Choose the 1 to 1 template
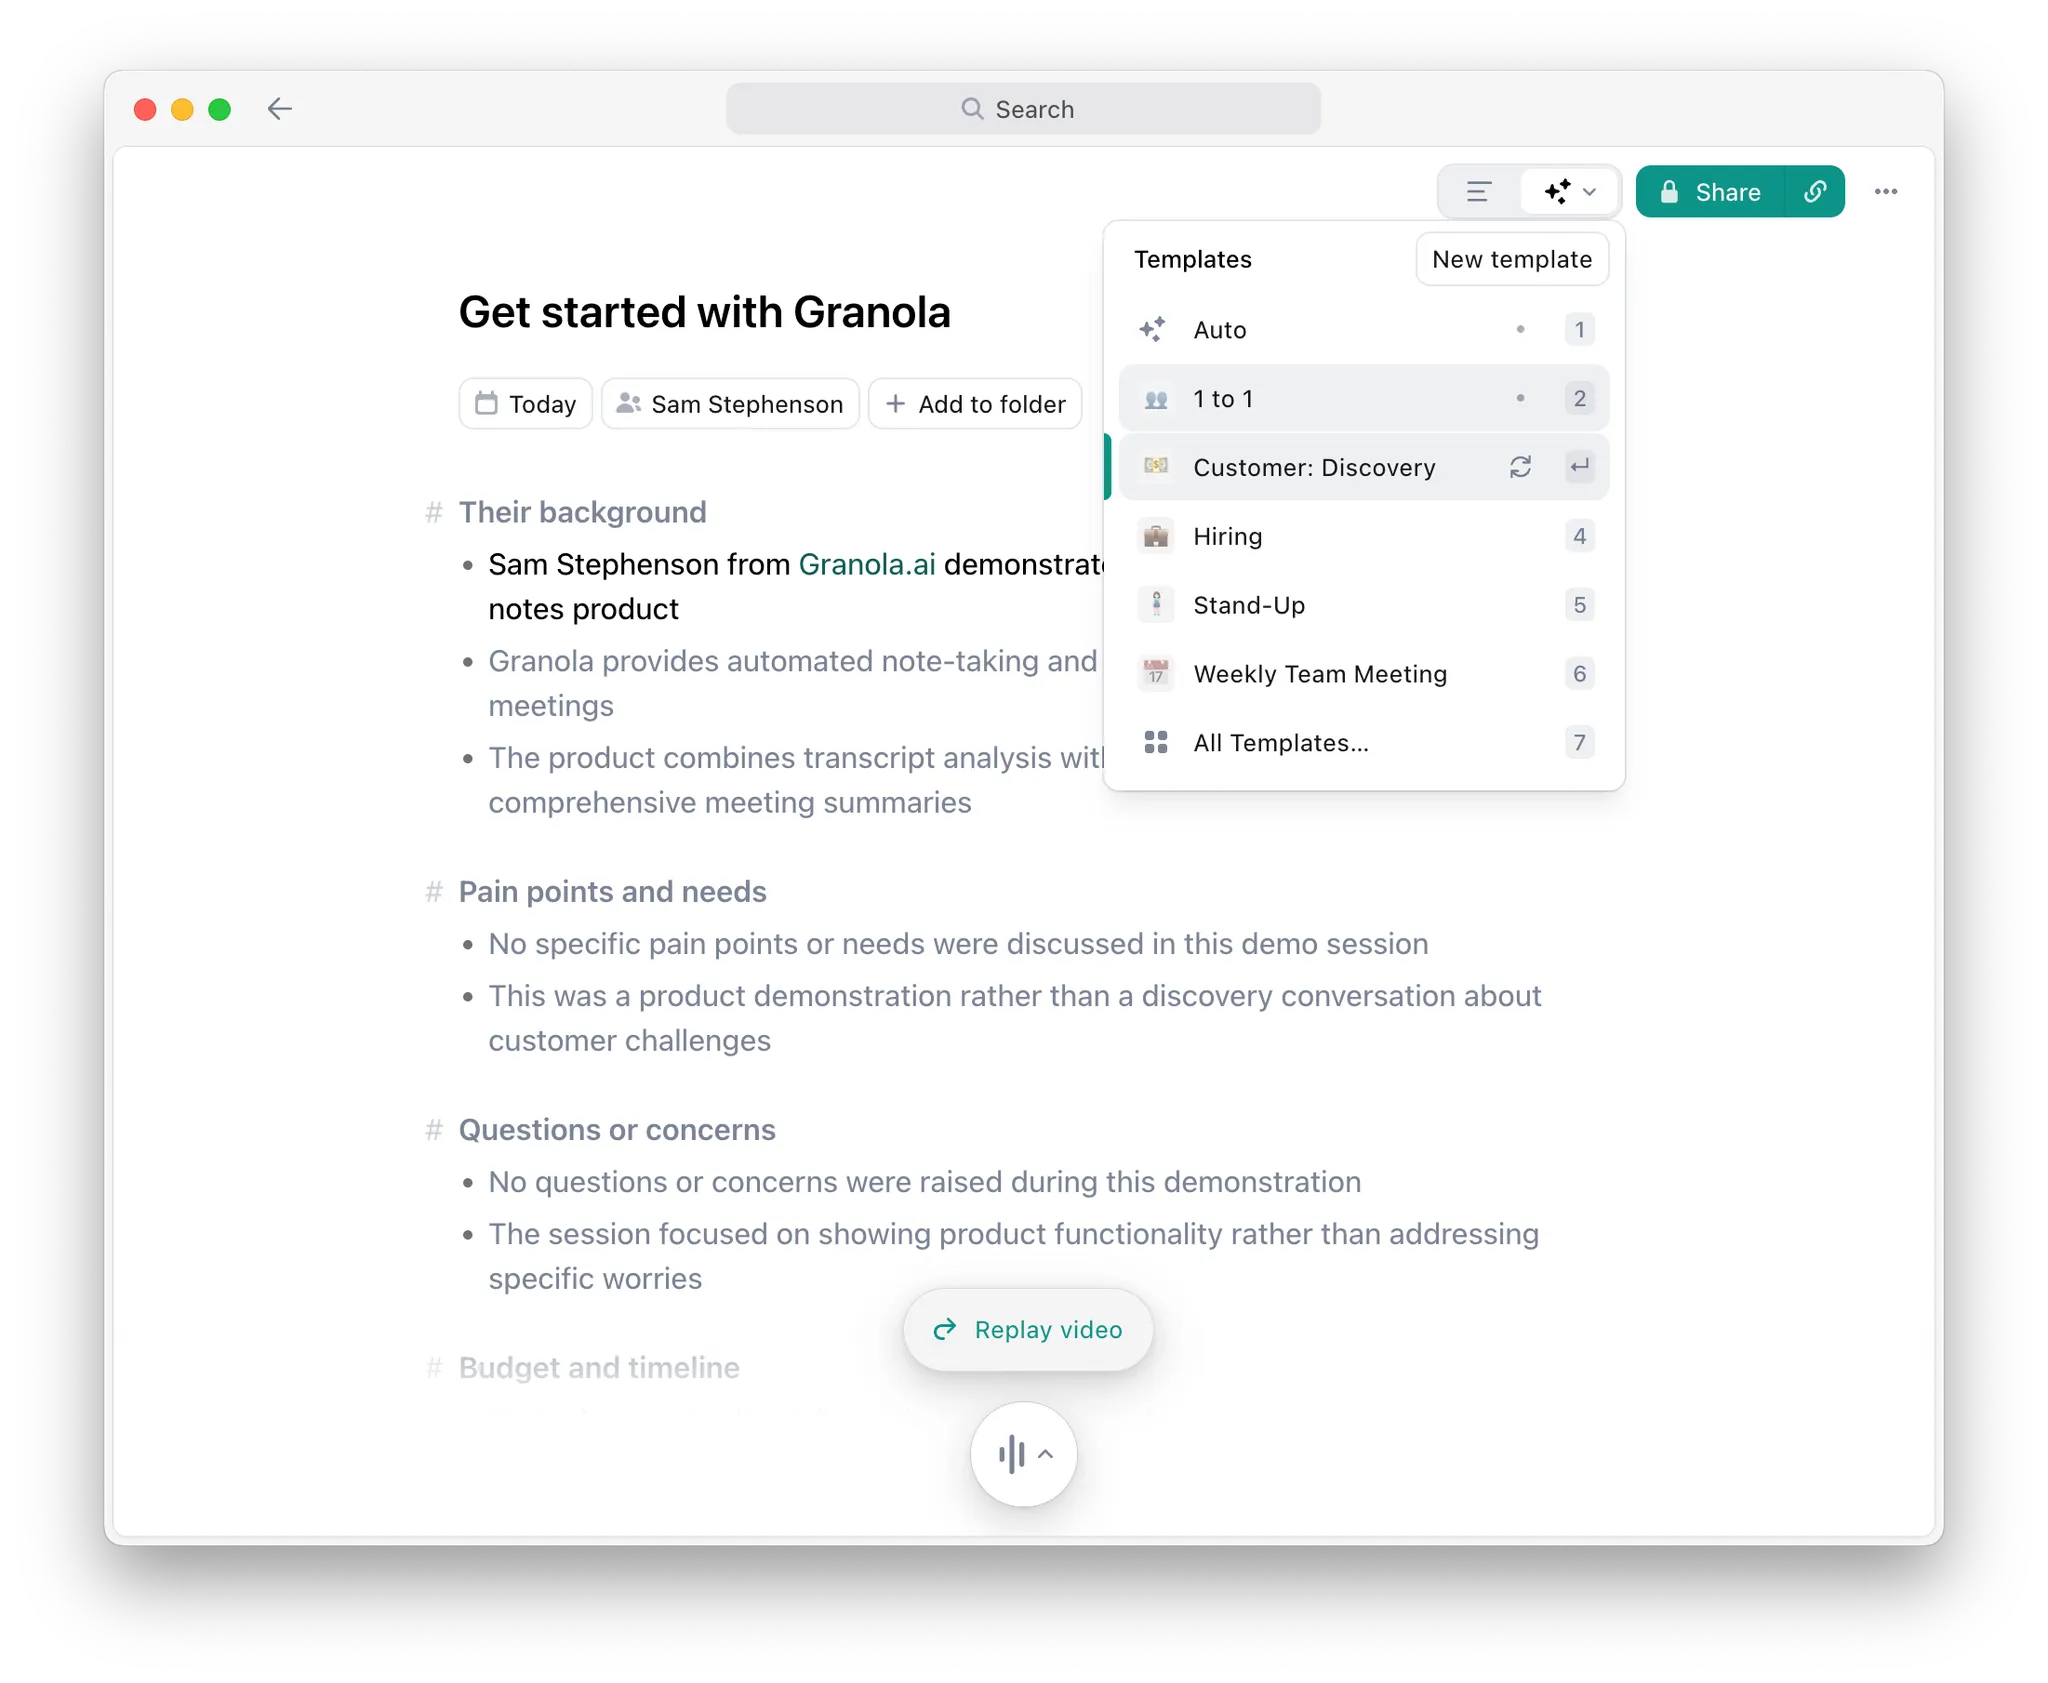The width and height of the screenshot is (2048, 1683). tap(1364, 399)
